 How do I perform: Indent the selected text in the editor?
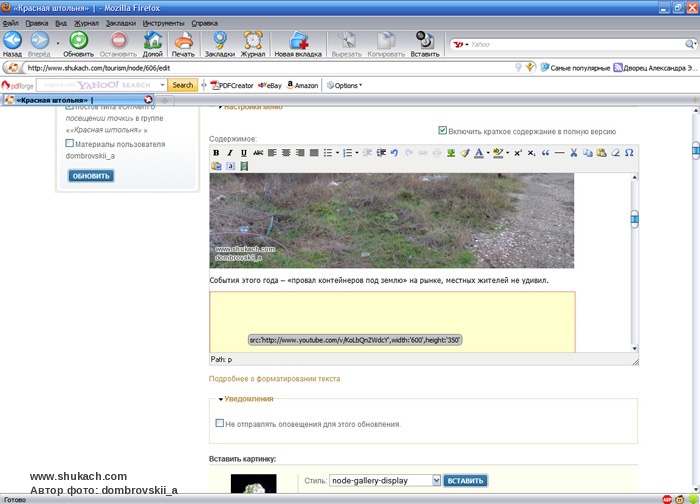pyautogui.click(x=381, y=153)
